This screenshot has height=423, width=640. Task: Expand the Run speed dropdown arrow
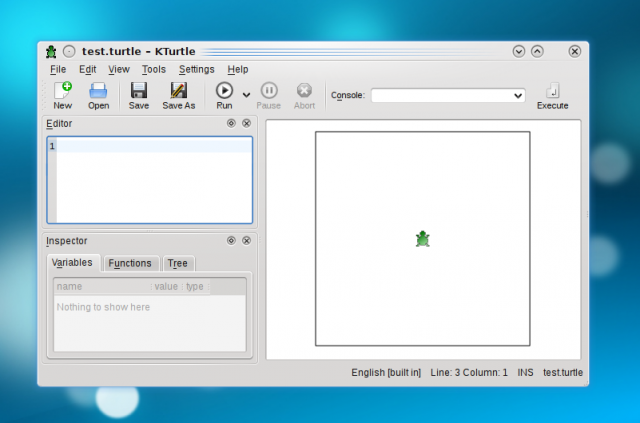point(247,96)
